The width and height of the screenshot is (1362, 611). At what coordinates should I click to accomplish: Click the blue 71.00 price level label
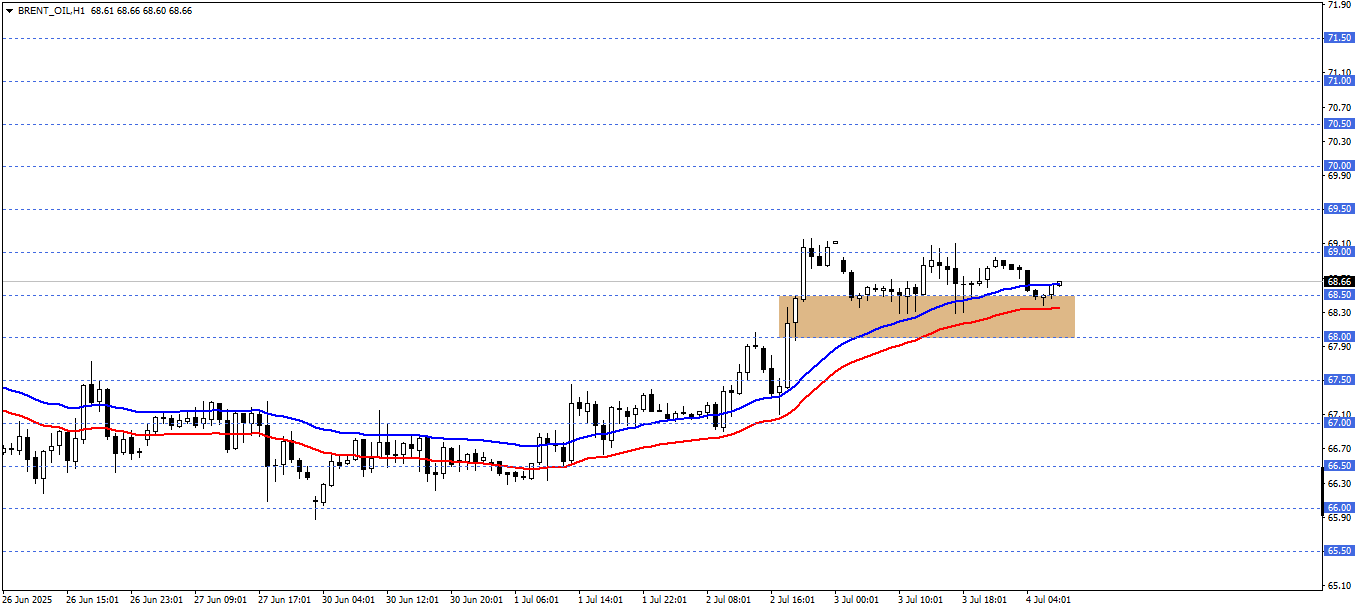1339,81
